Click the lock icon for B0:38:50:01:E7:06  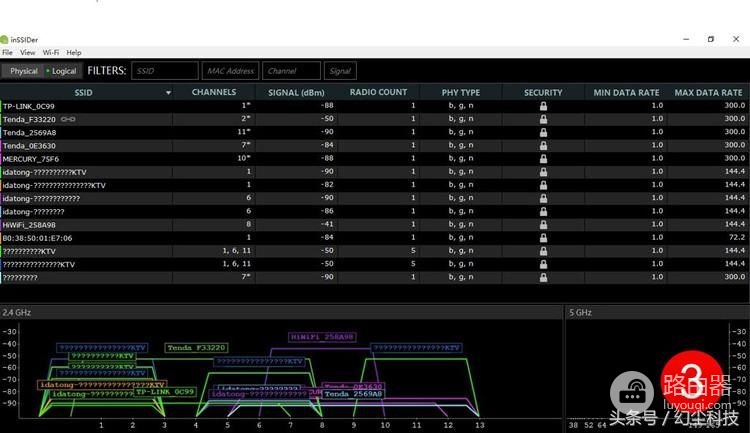coord(543,238)
